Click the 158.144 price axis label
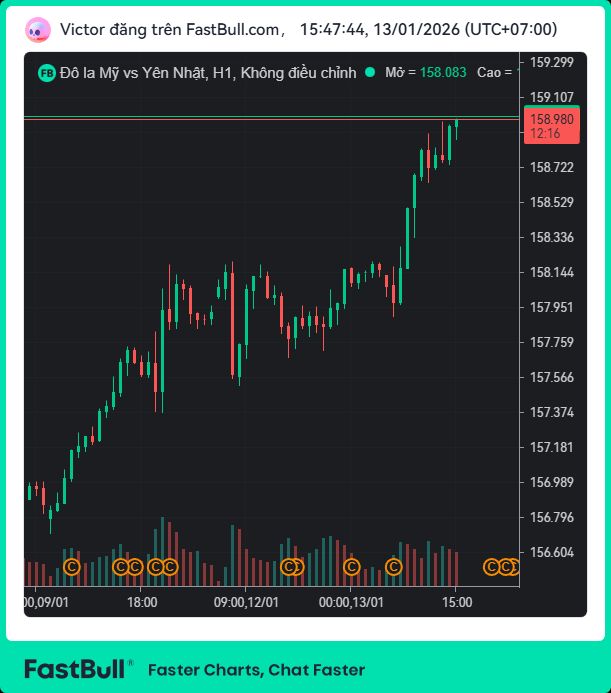 [x=551, y=272]
